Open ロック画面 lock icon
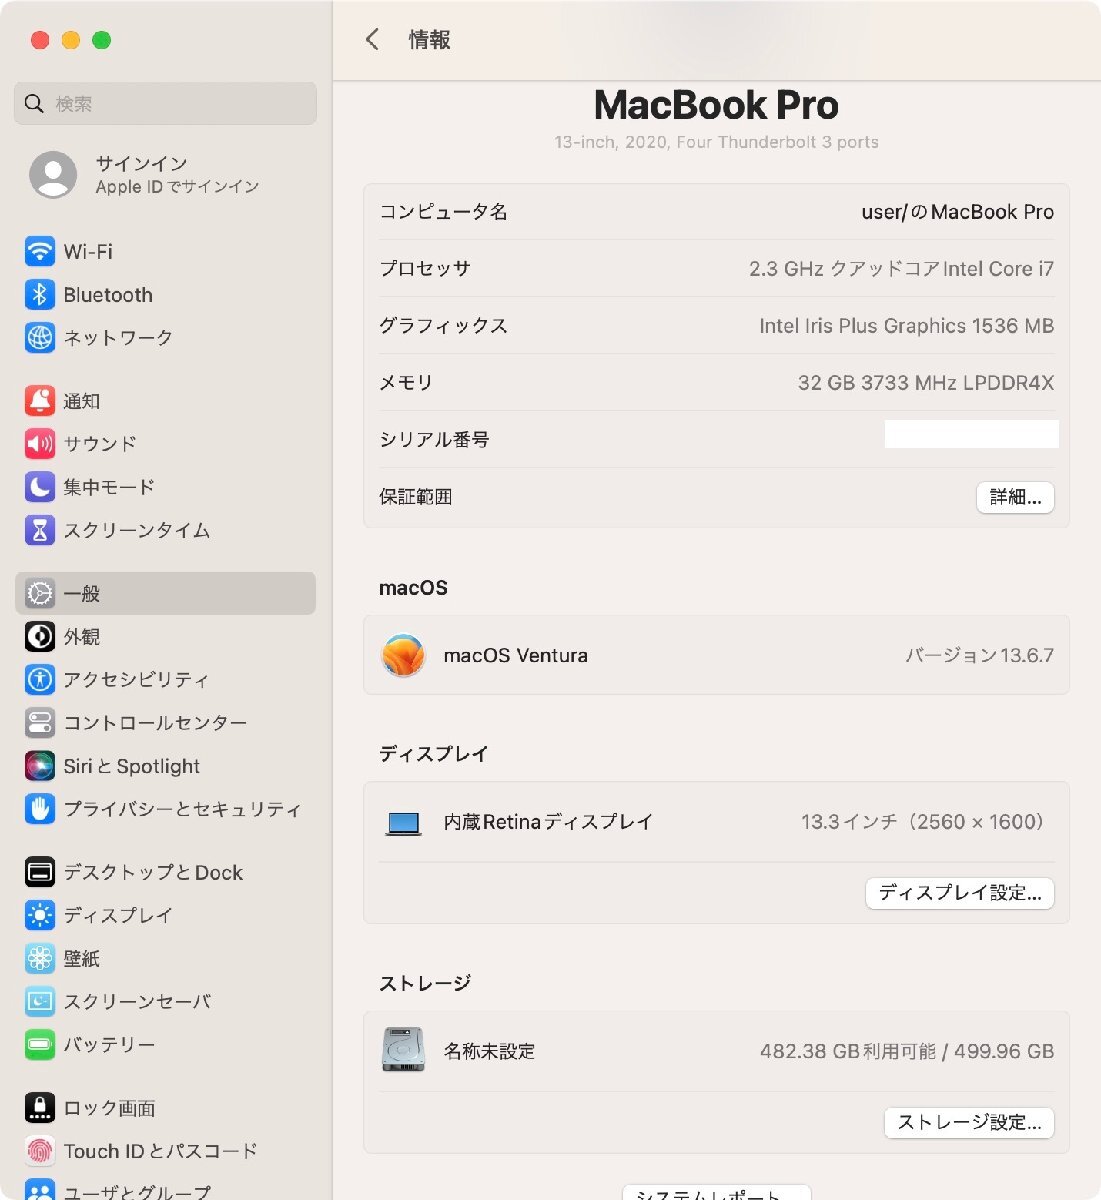Image resolution: width=1101 pixels, height=1200 pixels. [x=39, y=1107]
